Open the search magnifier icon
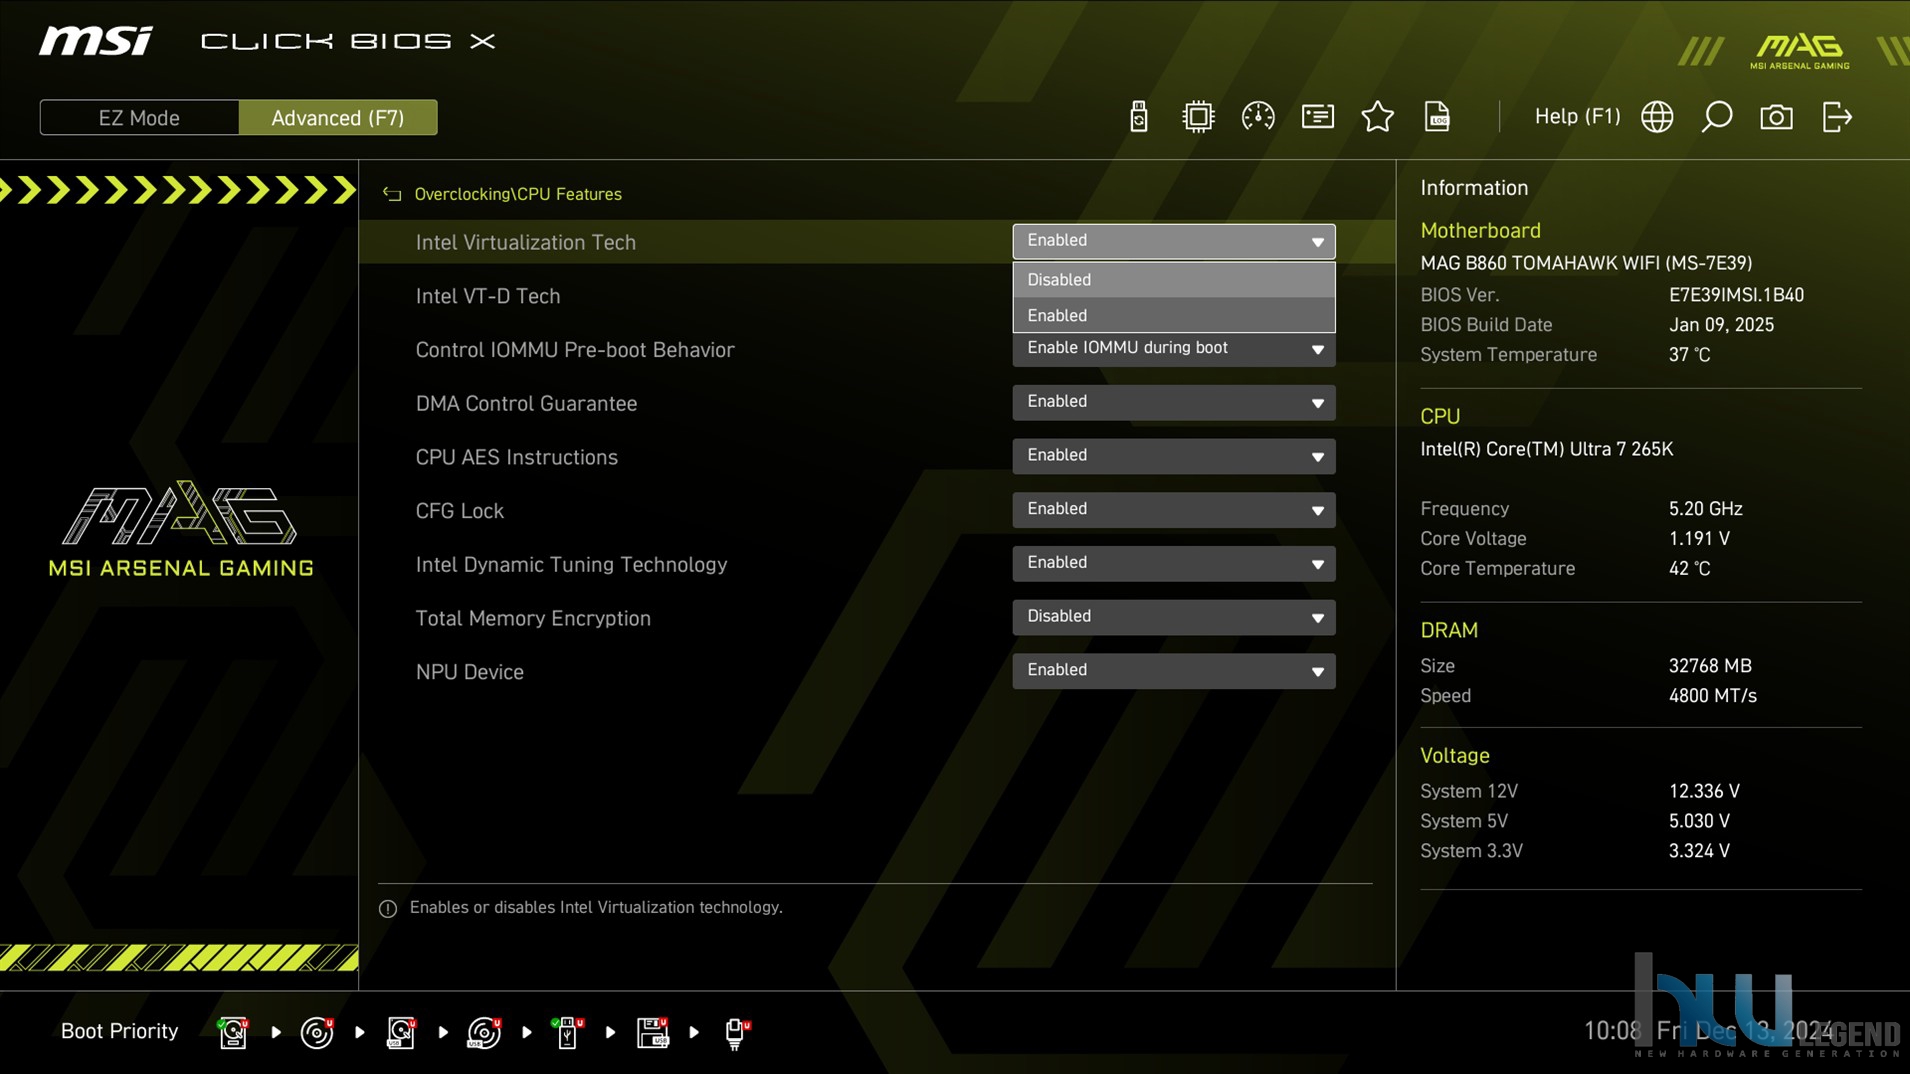Screen dimensions: 1910x1074 pyautogui.click(x=1717, y=117)
